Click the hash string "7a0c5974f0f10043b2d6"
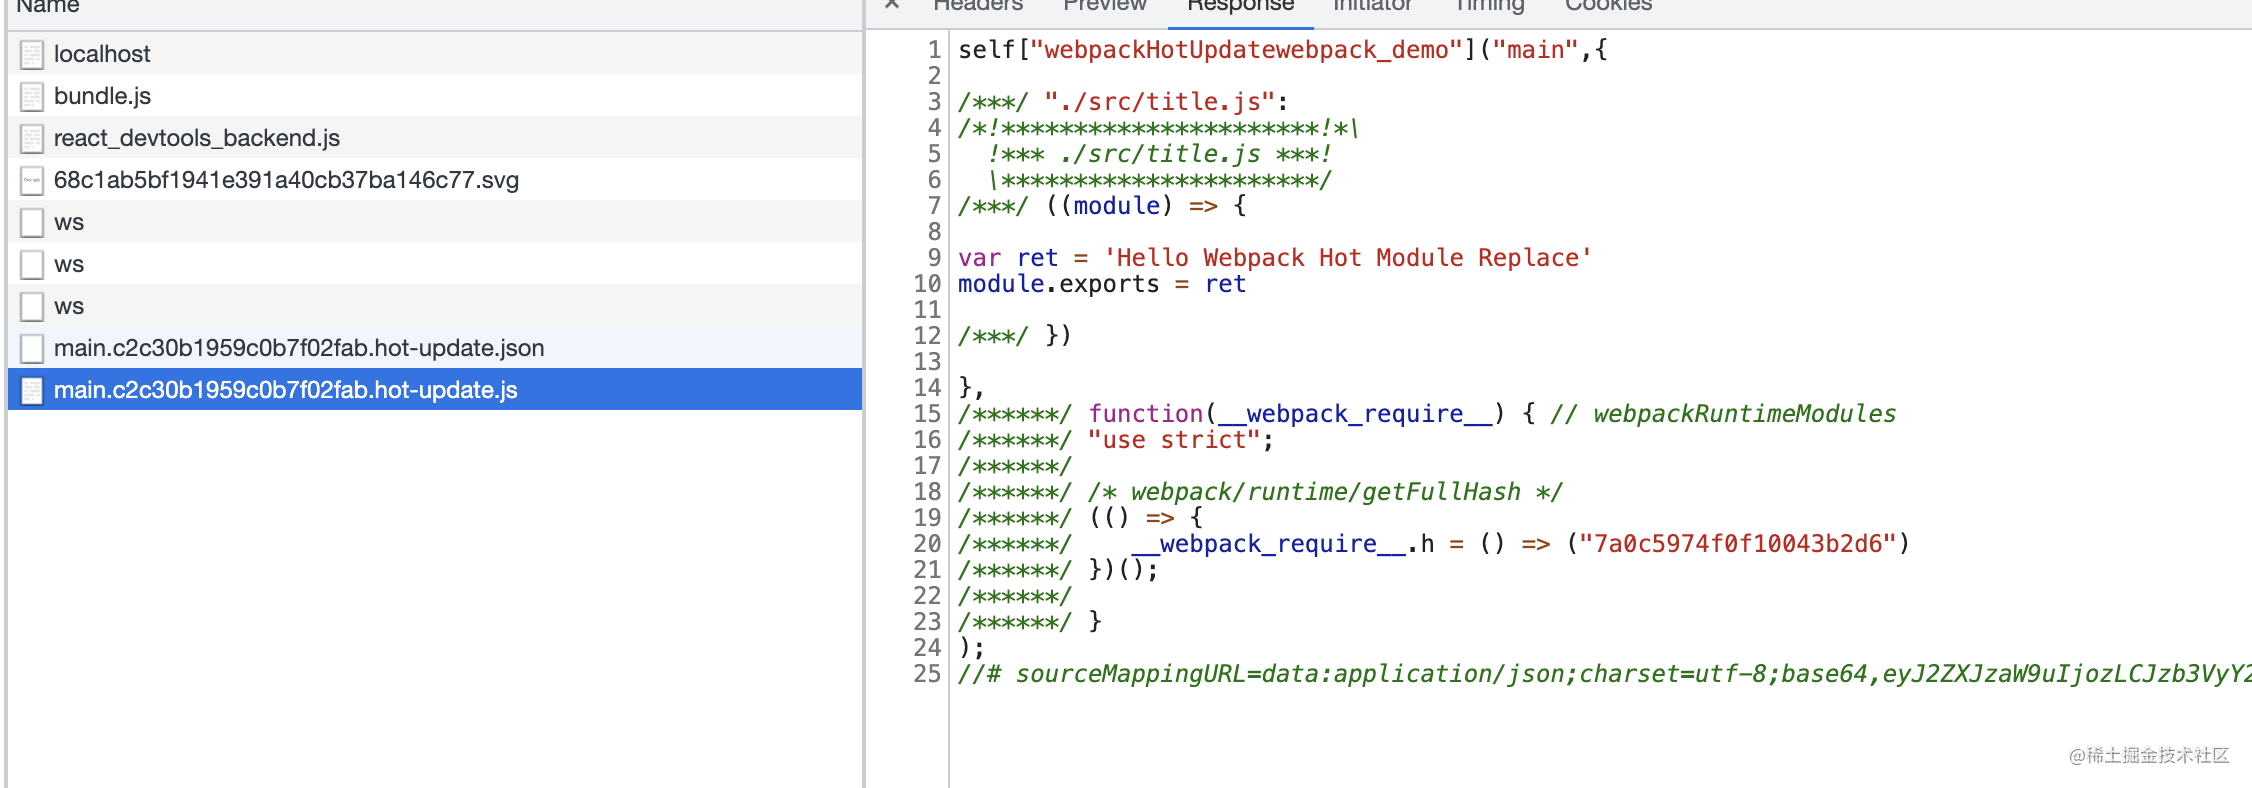This screenshot has height=788, width=2252. pos(1738,544)
